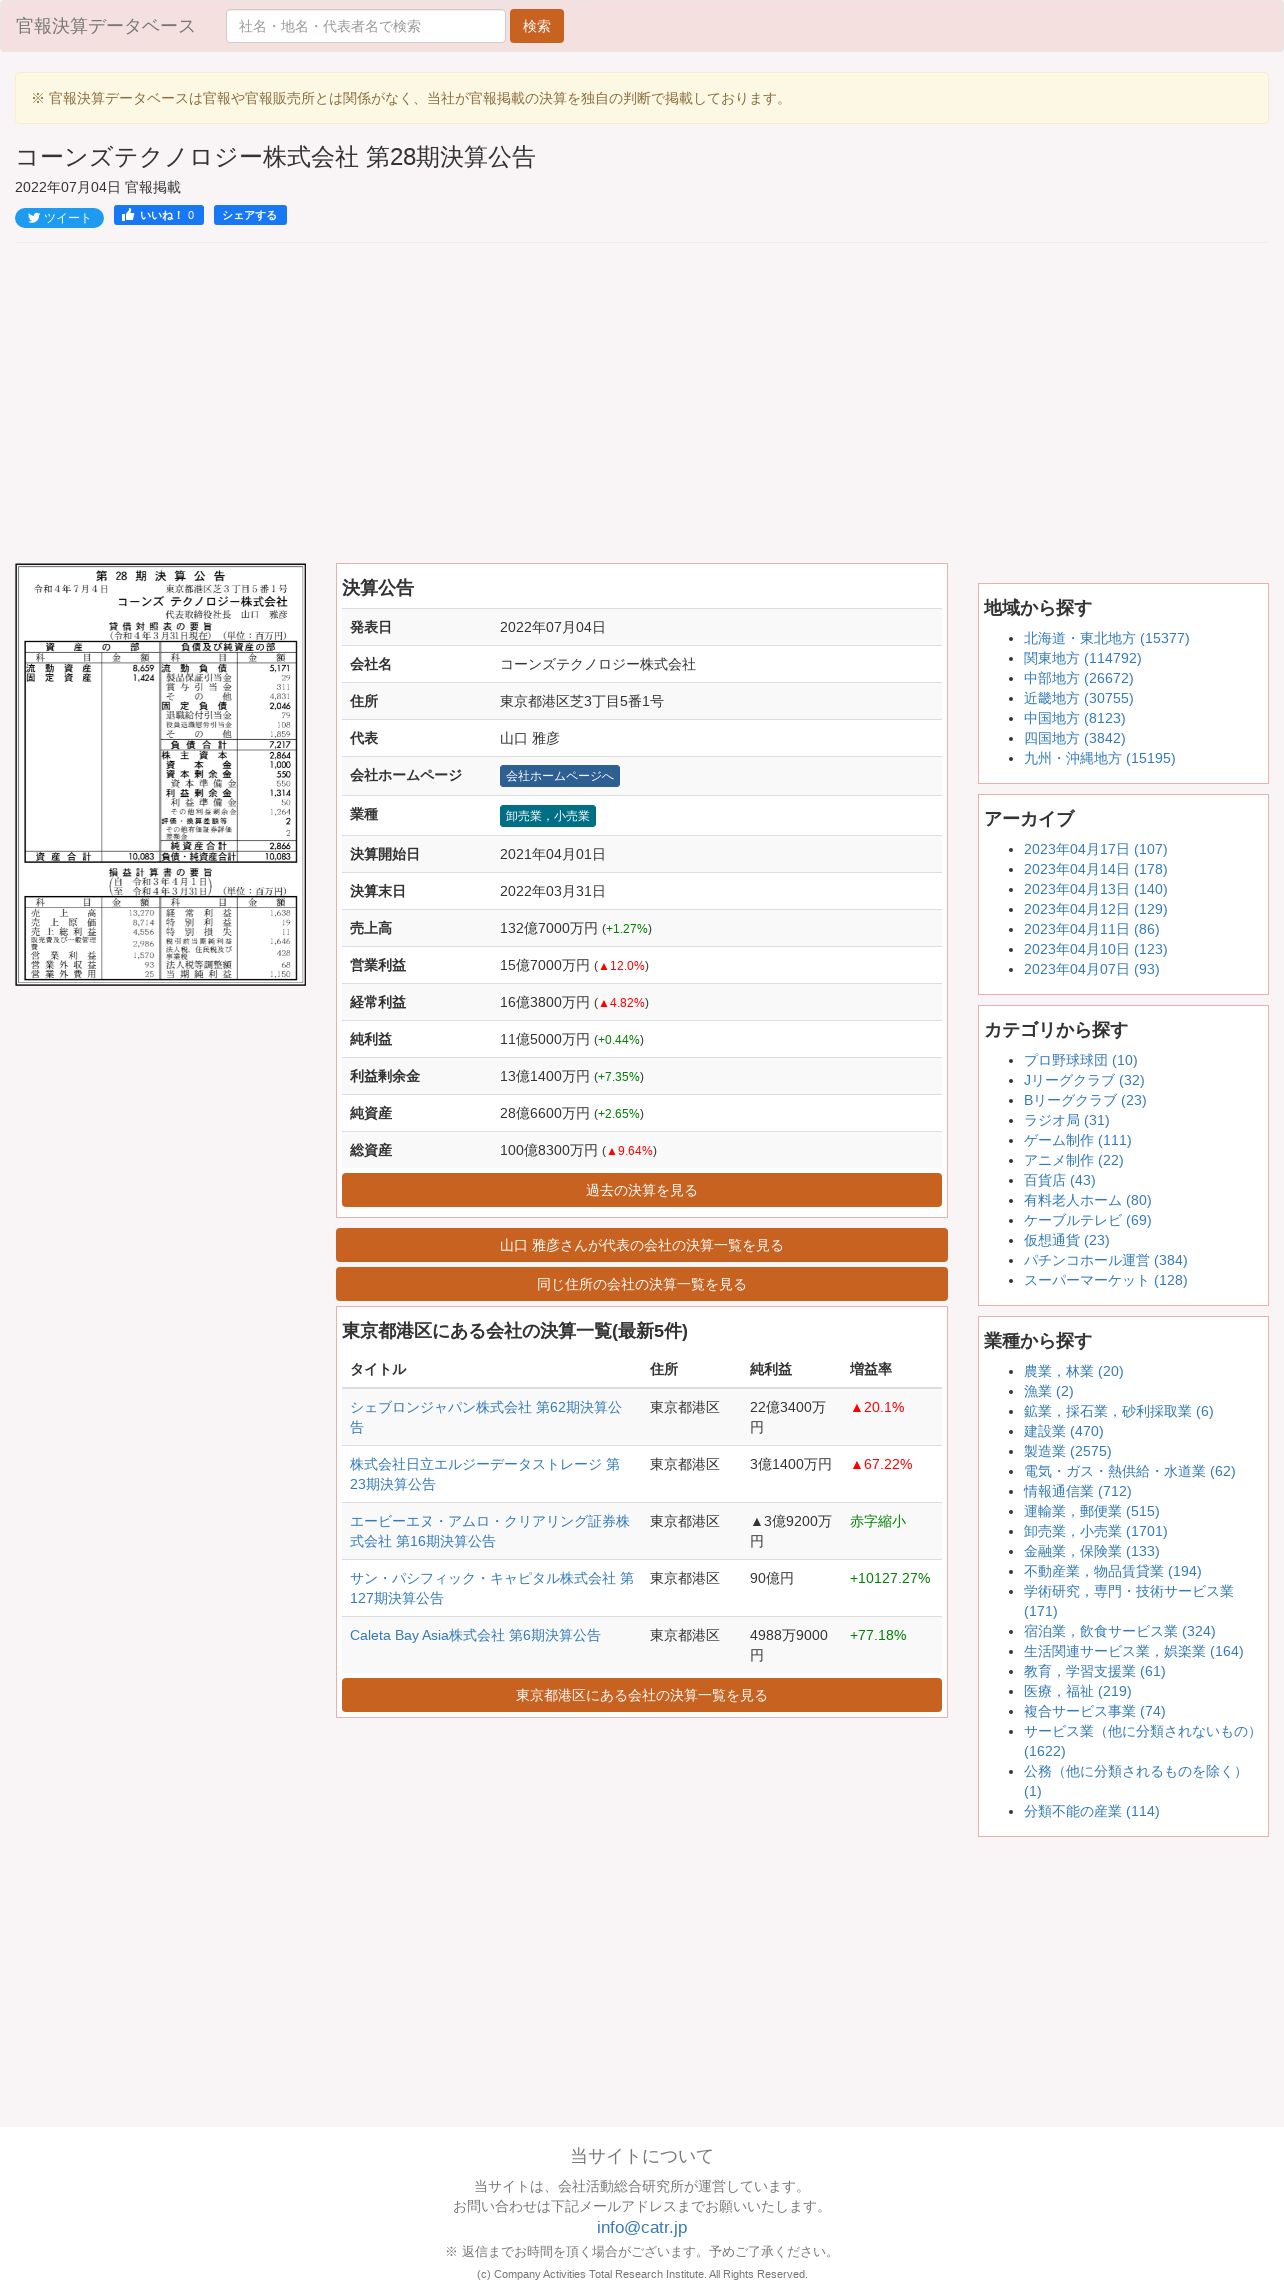Choose industry 運輸業，郵便業 (515)
Viewport: 1284px width, 2292px height.
[x=1091, y=1511]
